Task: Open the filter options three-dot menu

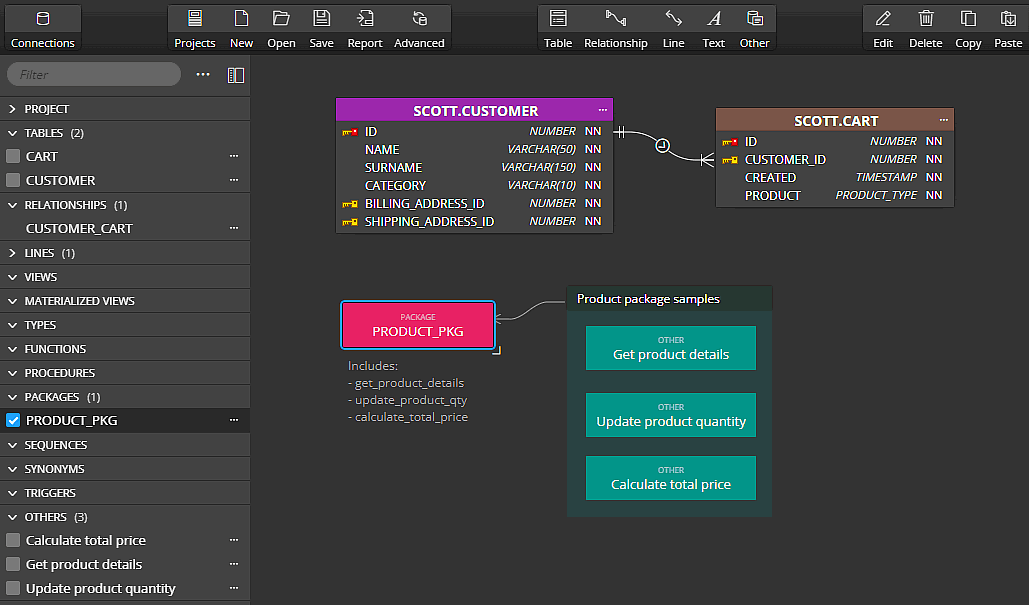Action: (x=203, y=75)
